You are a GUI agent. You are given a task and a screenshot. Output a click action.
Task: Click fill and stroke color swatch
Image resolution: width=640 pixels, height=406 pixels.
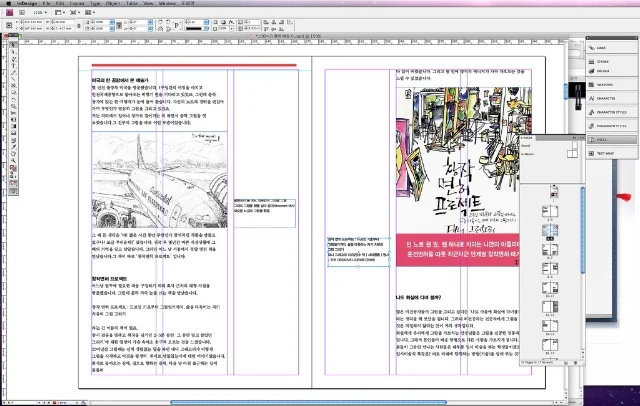click(13, 169)
